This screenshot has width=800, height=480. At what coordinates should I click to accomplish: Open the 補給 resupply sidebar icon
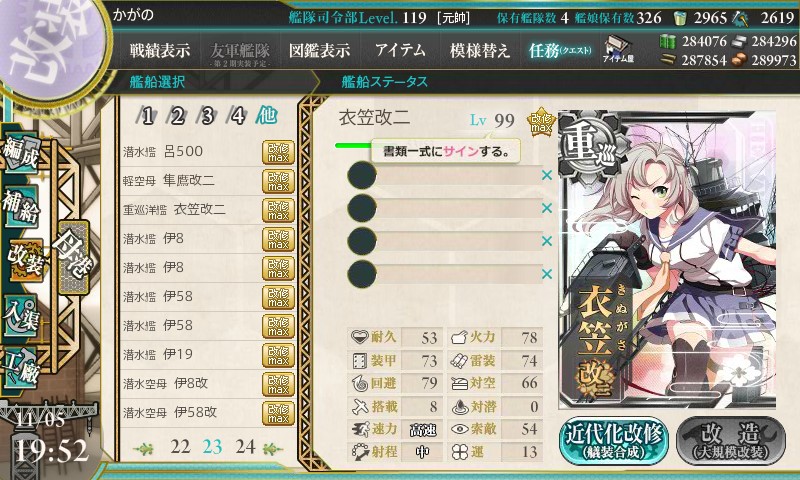[21, 205]
